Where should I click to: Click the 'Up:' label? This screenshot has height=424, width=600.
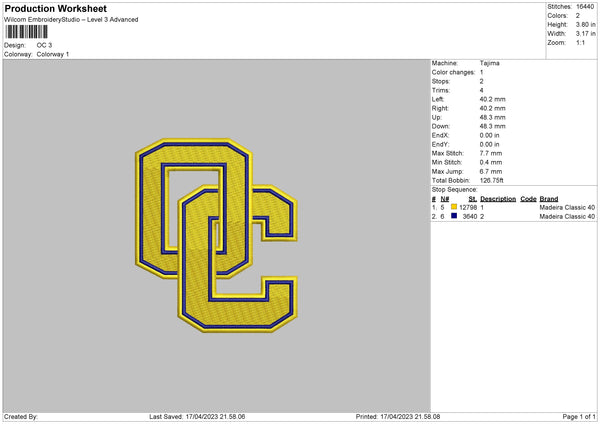(436, 117)
